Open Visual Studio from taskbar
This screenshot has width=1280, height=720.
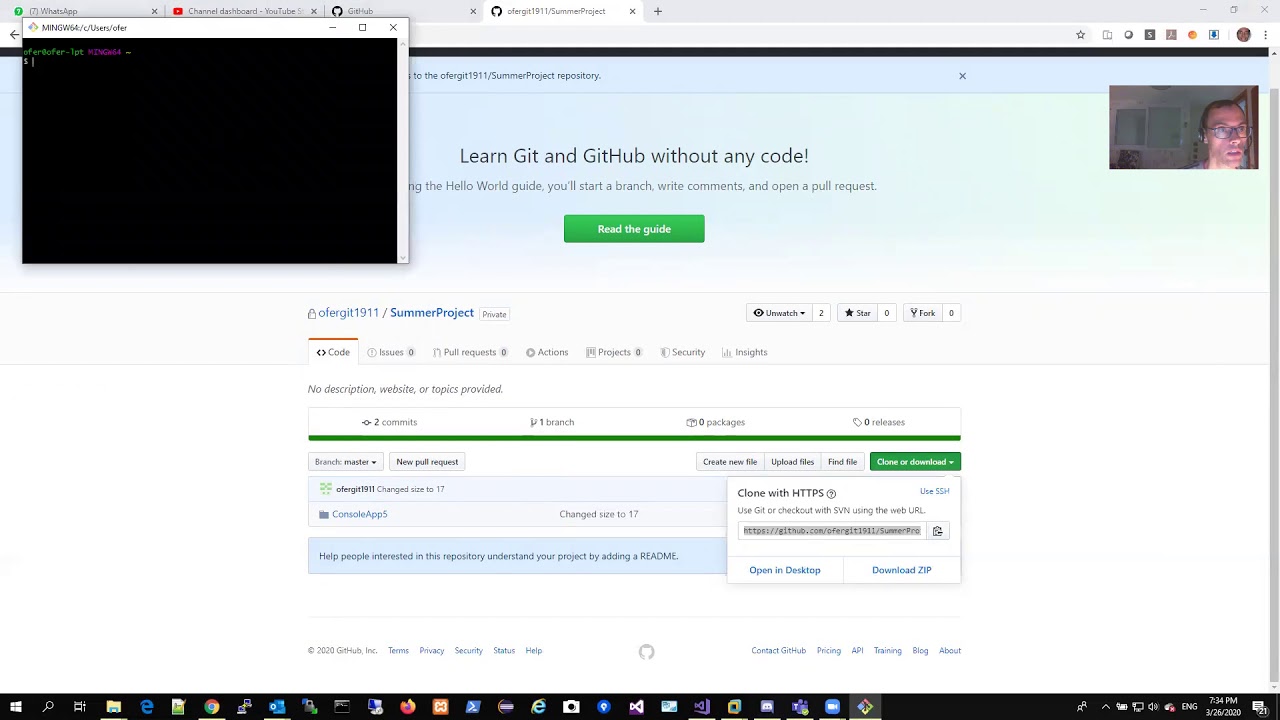[x=701, y=707]
